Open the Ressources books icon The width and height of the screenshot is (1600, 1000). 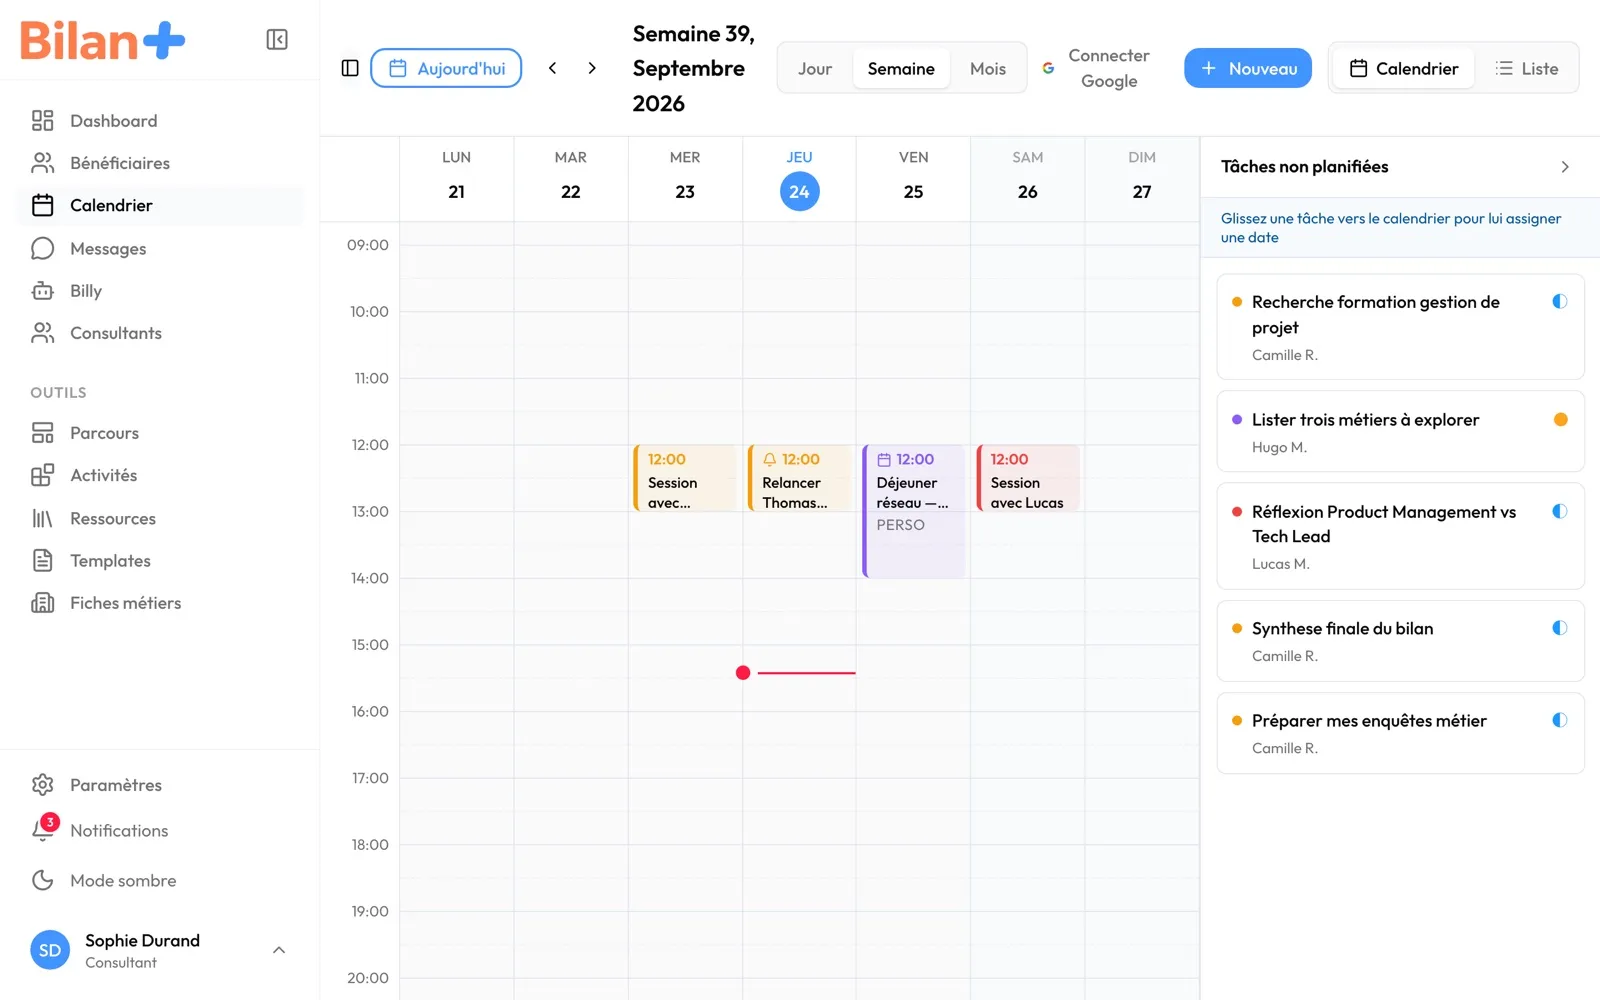coord(42,518)
